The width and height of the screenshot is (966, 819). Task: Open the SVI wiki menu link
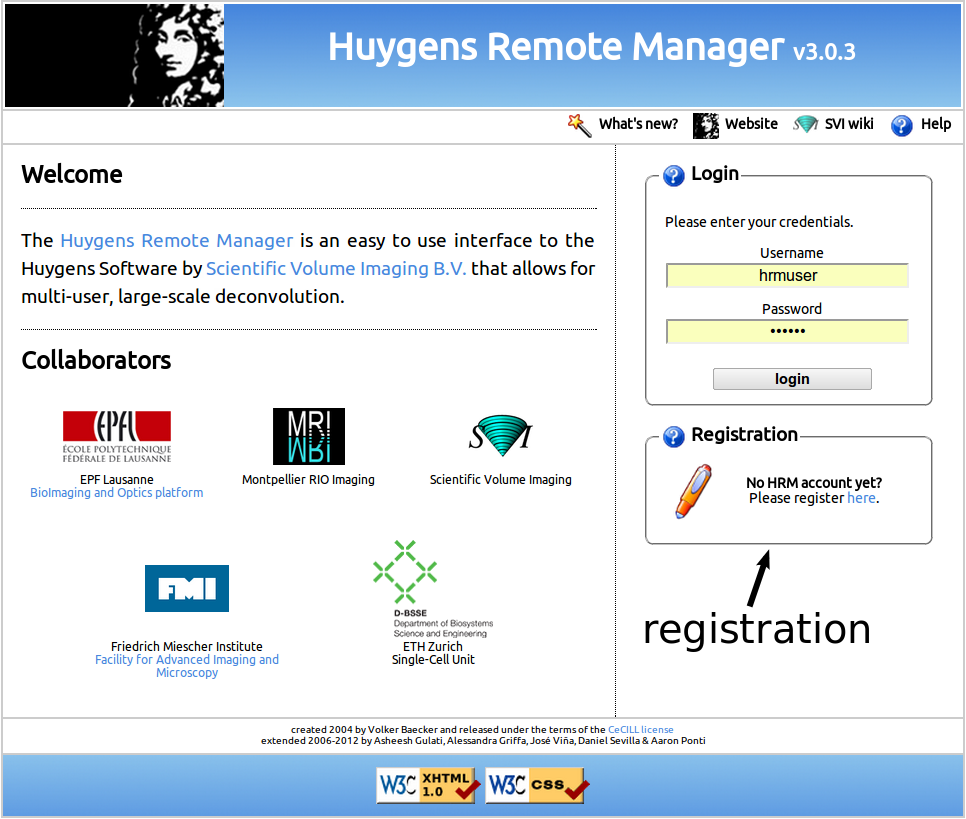pos(849,124)
